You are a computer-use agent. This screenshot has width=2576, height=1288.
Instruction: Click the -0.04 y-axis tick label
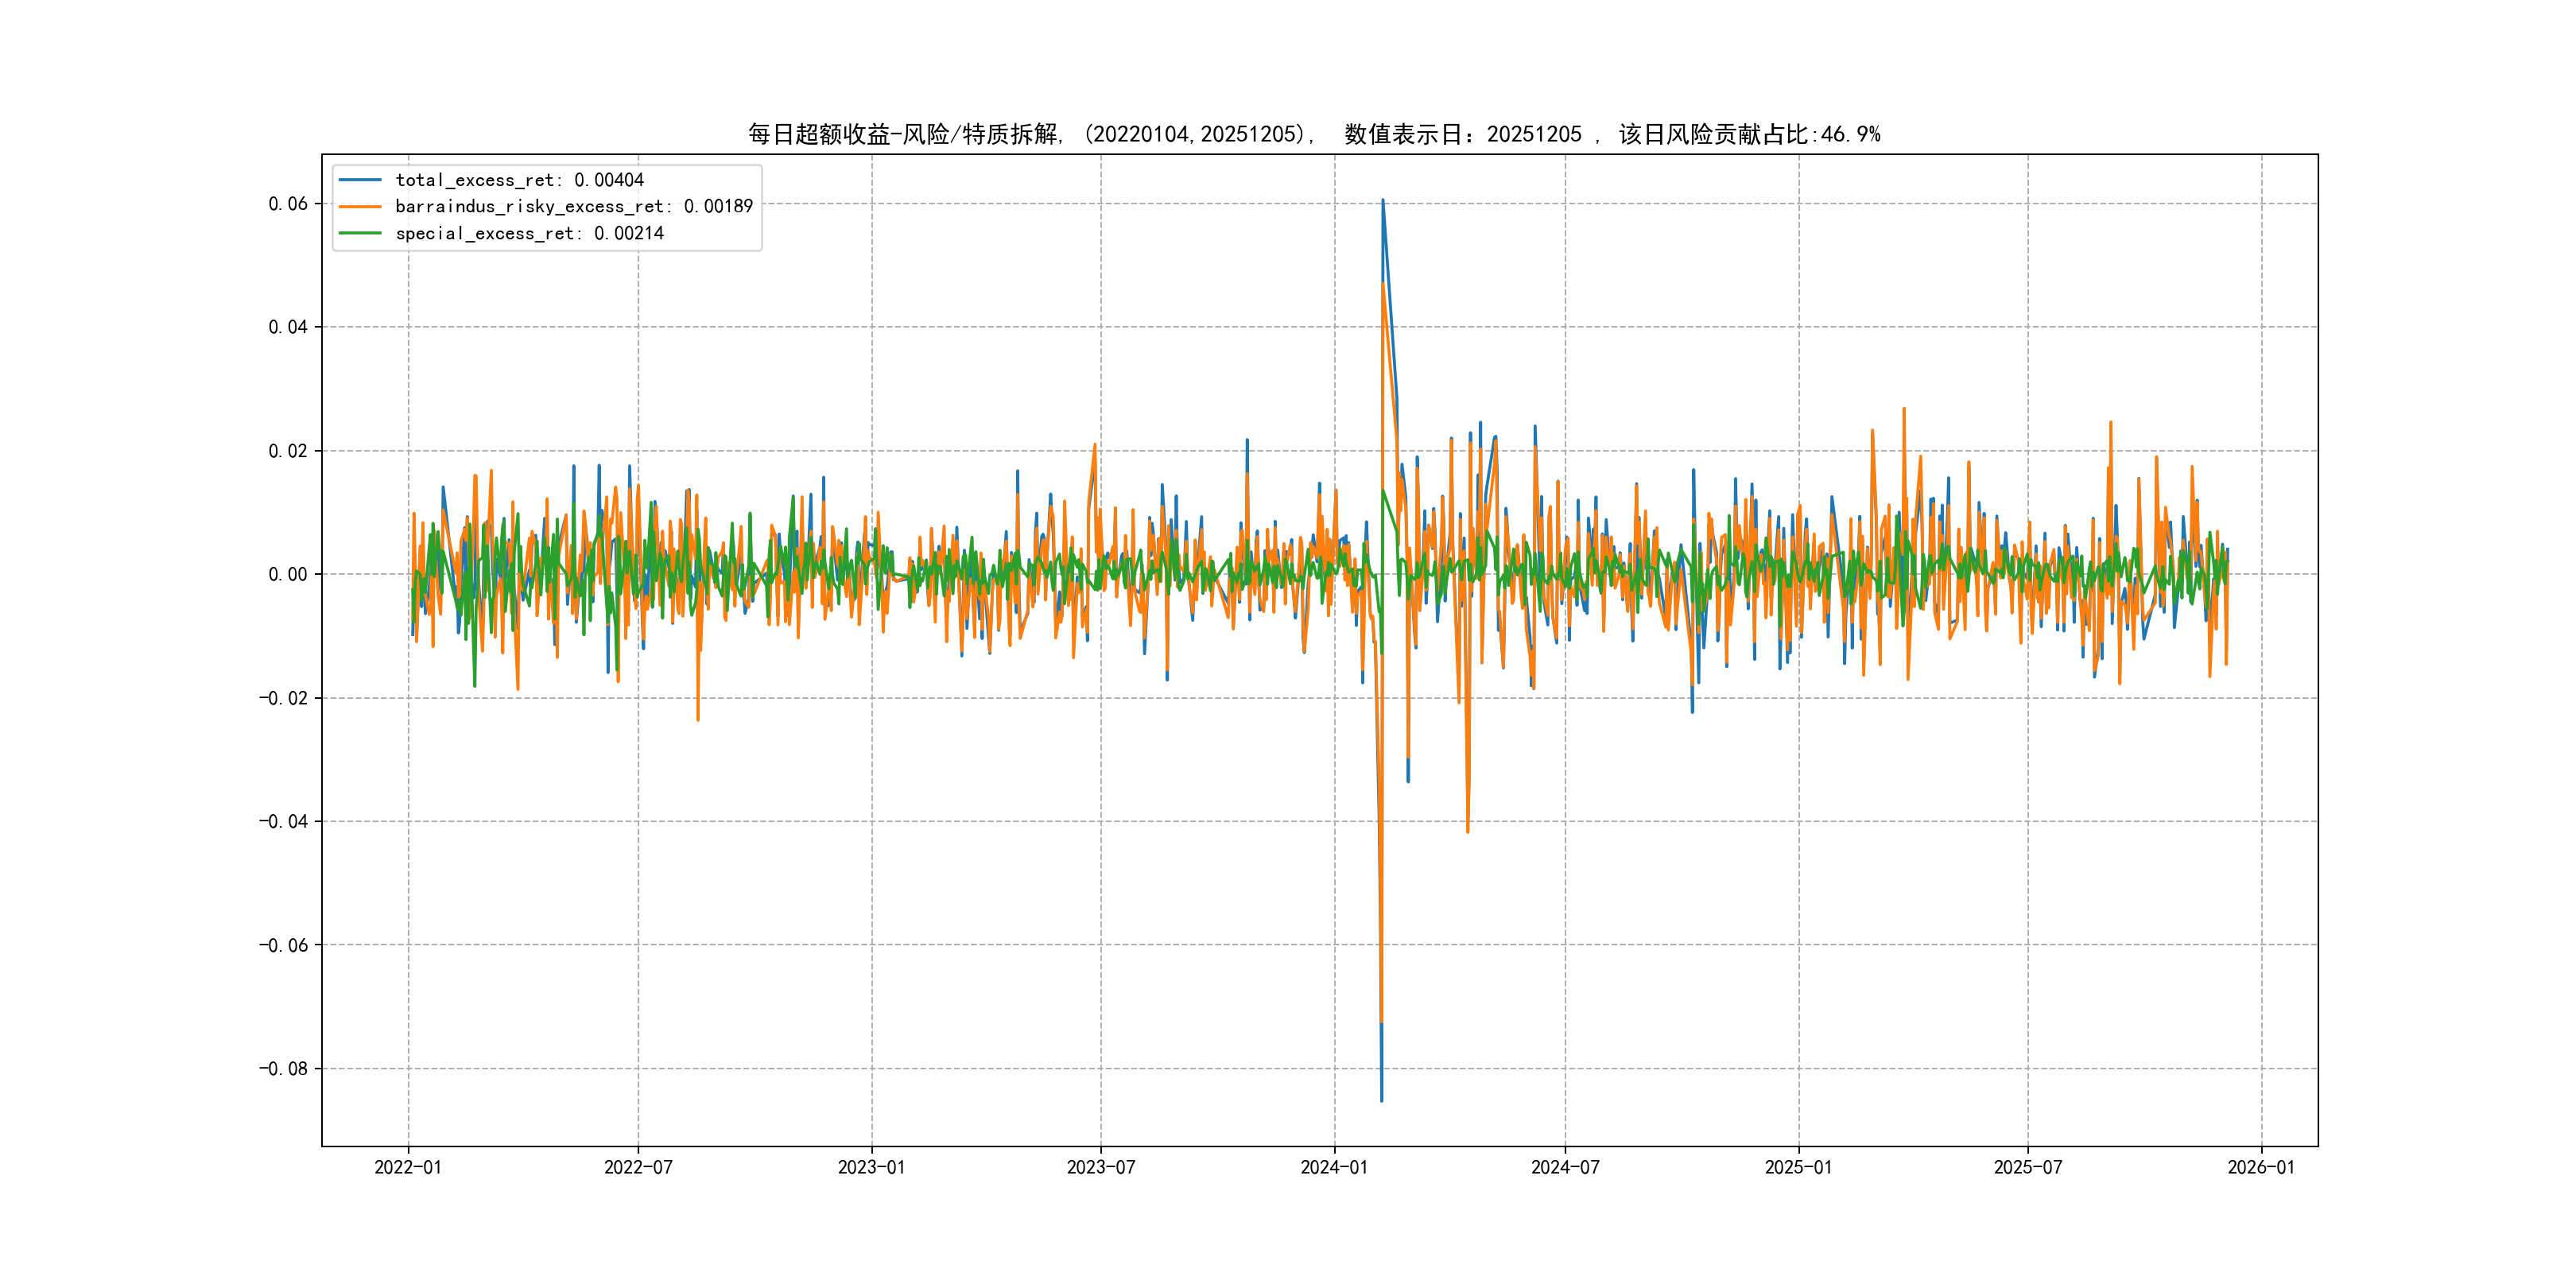[x=284, y=821]
